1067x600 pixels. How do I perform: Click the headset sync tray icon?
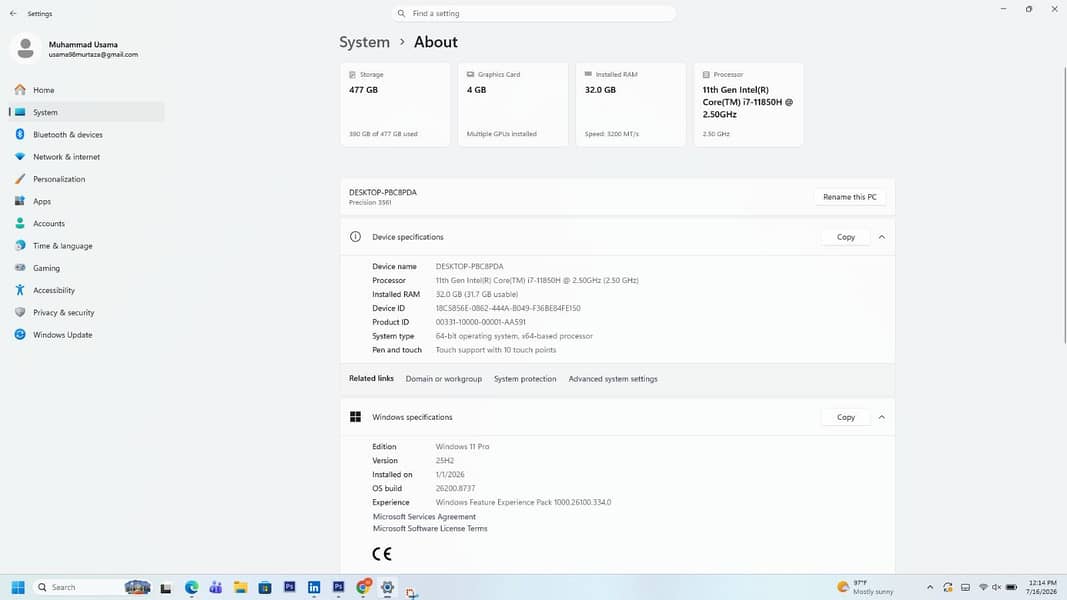[947, 587]
